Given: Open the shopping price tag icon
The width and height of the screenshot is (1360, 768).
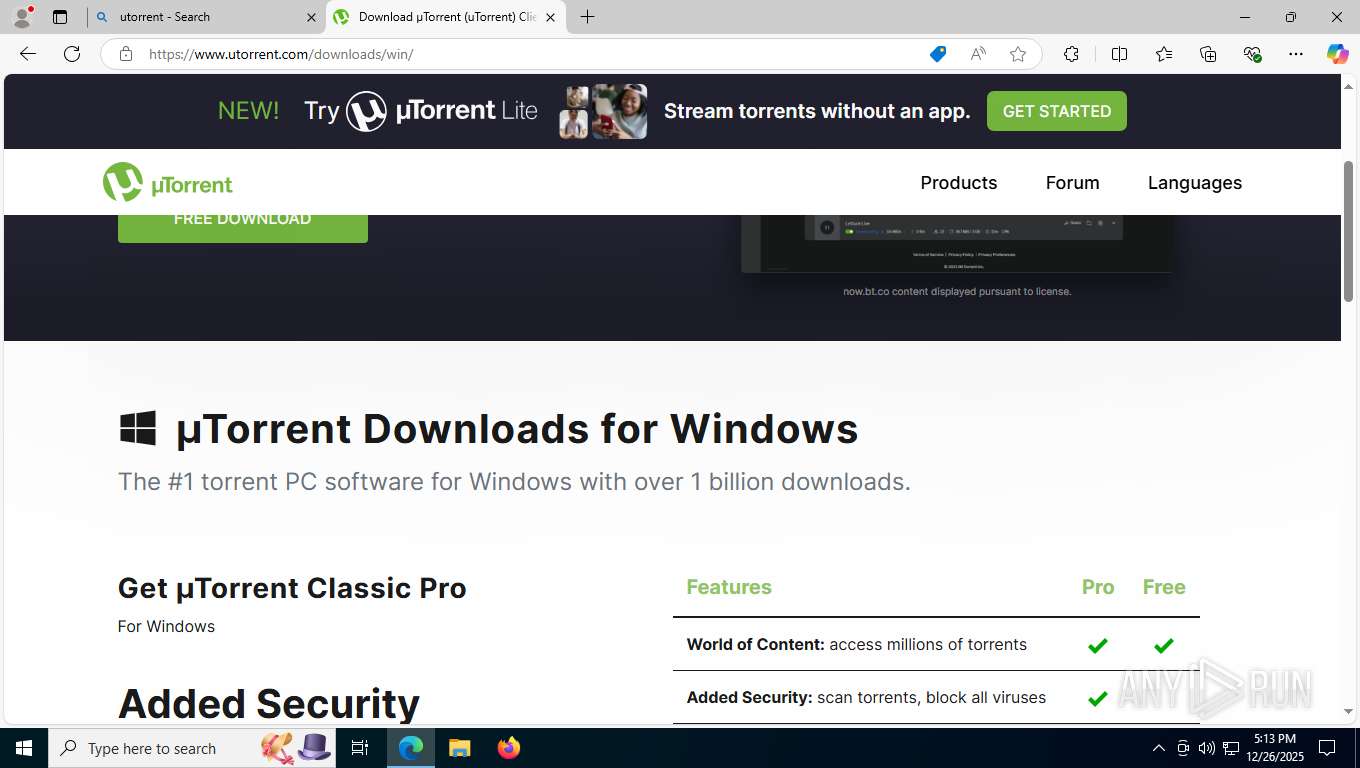Looking at the screenshot, I should point(938,54).
